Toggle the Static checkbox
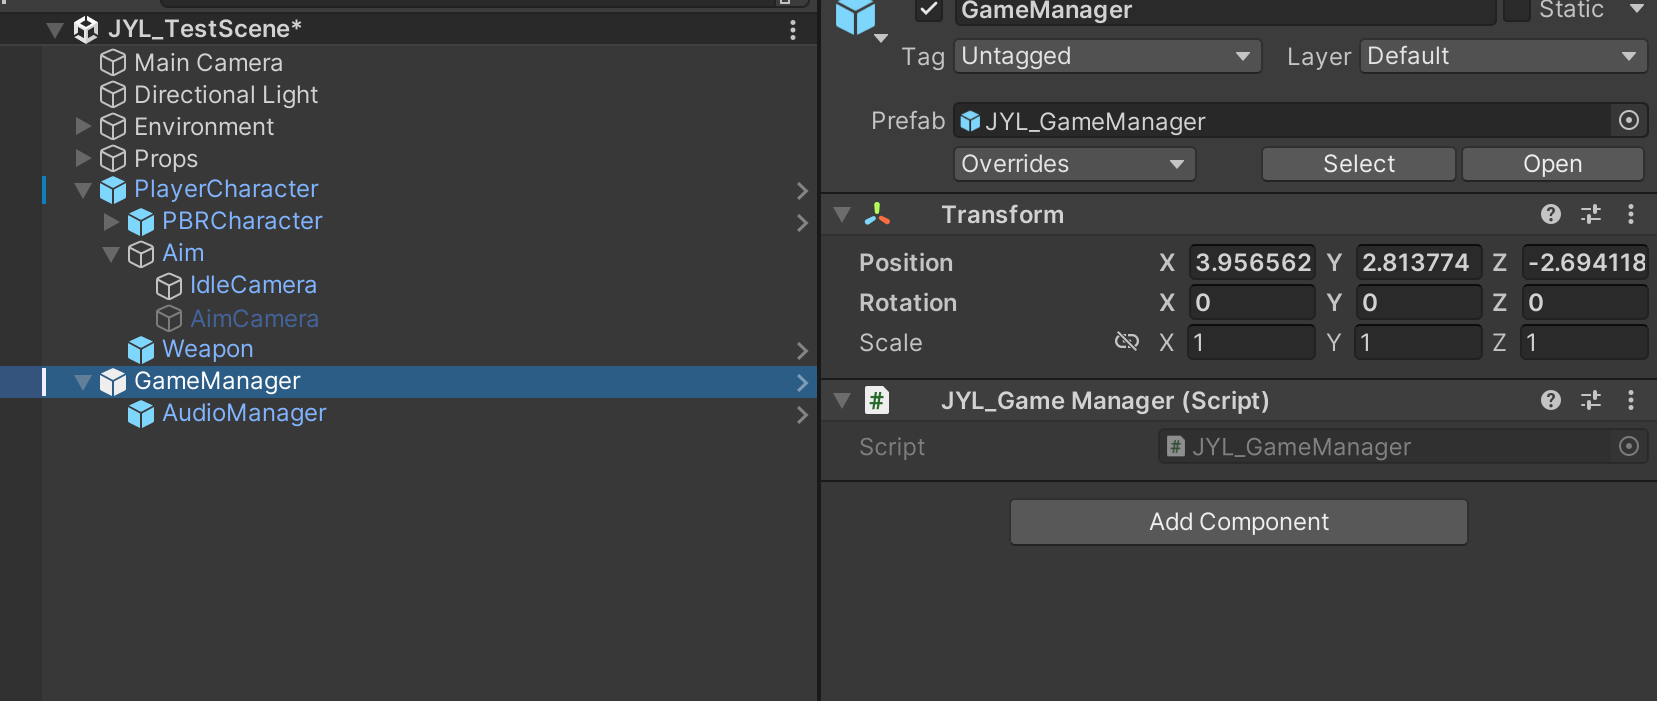 click(1517, 10)
